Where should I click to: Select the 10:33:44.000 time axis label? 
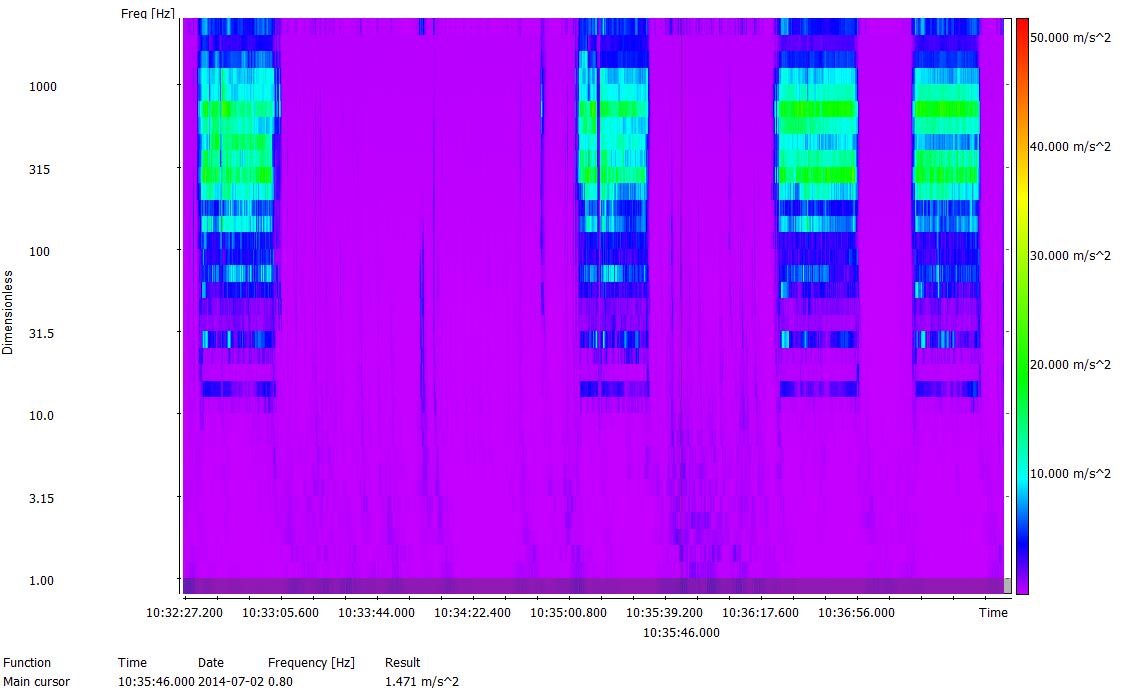pos(376,613)
